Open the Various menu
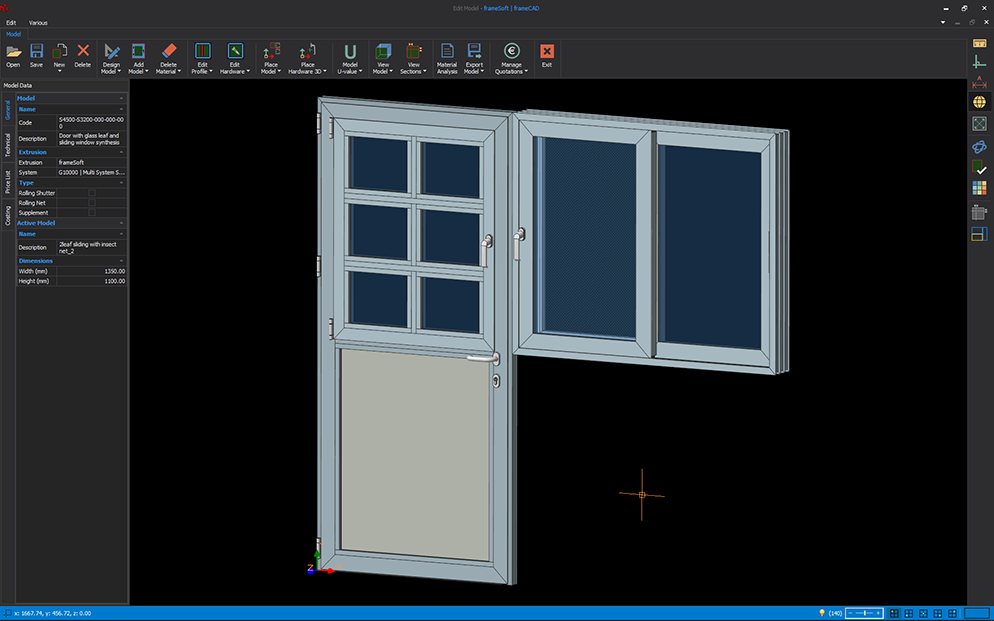The width and height of the screenshot is (994, 621). [38, 23]
